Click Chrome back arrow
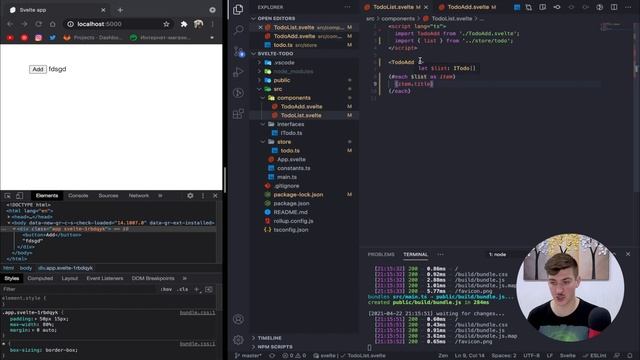Screen dimensions: 640x360 10,24
